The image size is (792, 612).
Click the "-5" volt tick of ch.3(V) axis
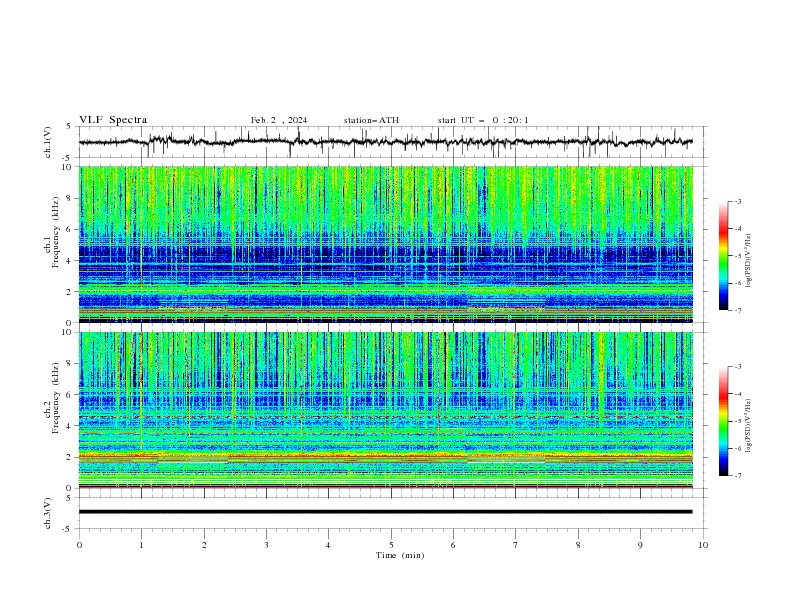[68, 529]
